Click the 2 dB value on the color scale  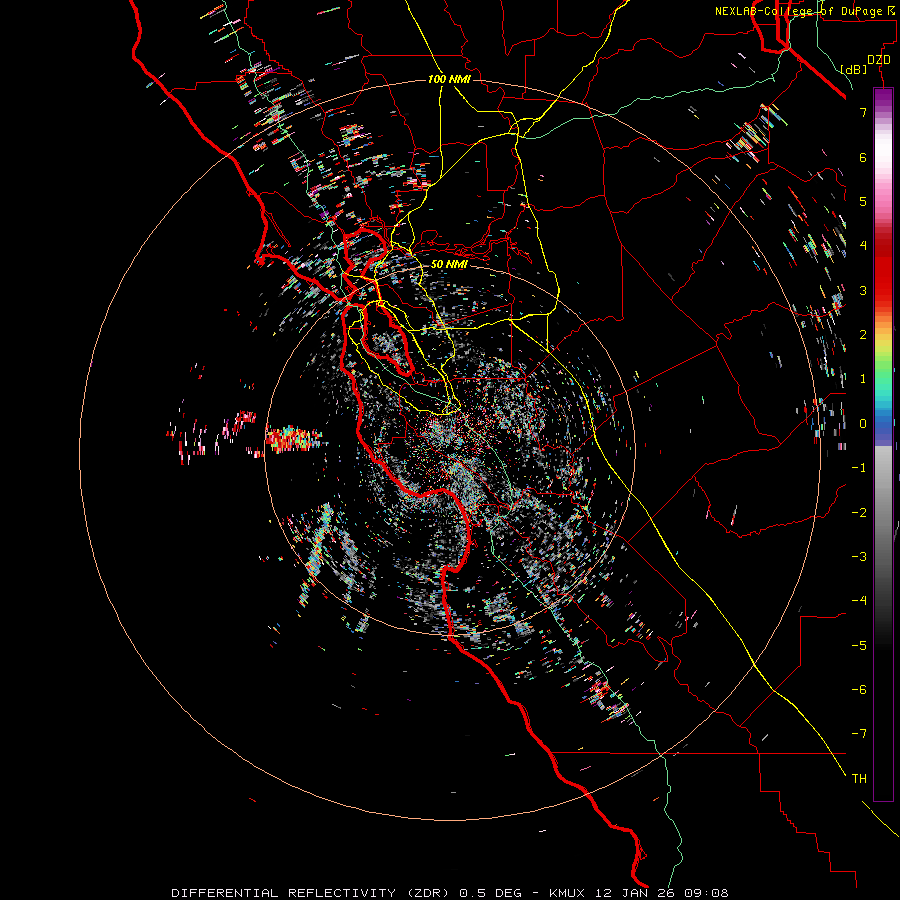[863, 335]
